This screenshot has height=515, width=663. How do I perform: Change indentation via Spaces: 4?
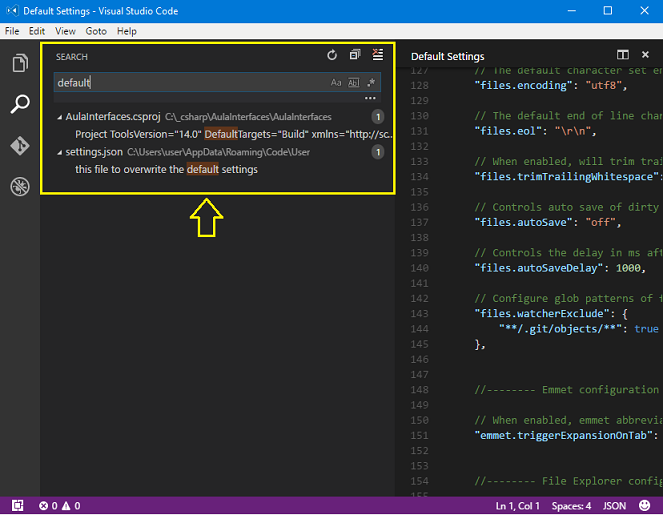click(571, 506)
